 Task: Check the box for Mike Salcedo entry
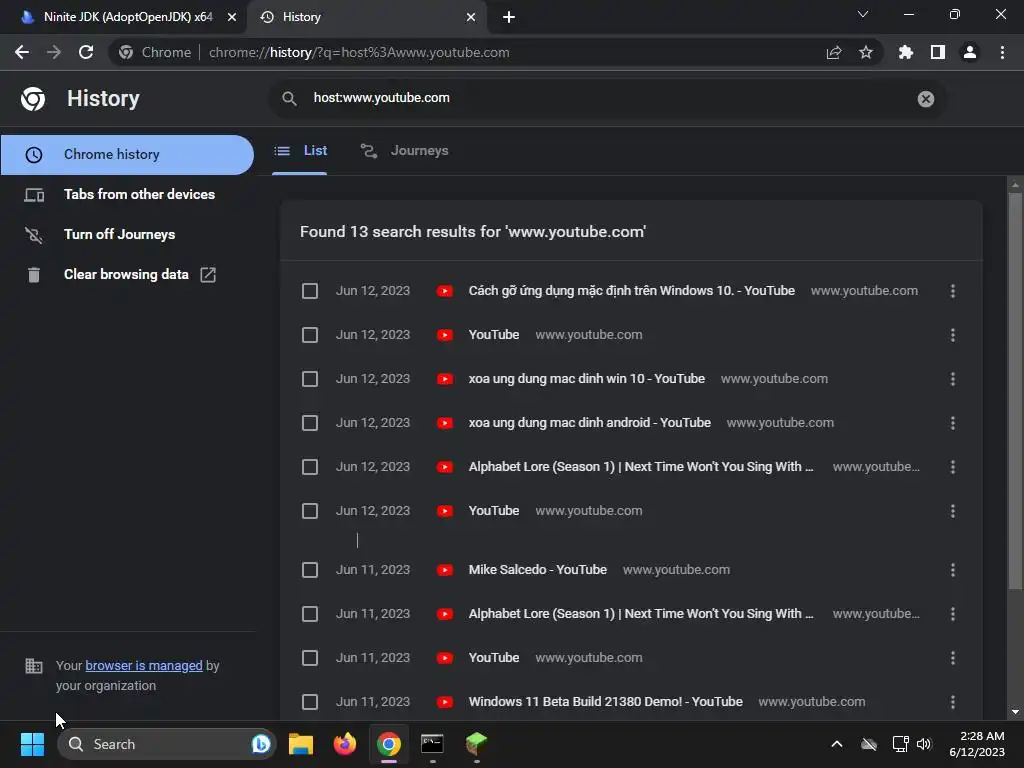[x=310, y=570]
